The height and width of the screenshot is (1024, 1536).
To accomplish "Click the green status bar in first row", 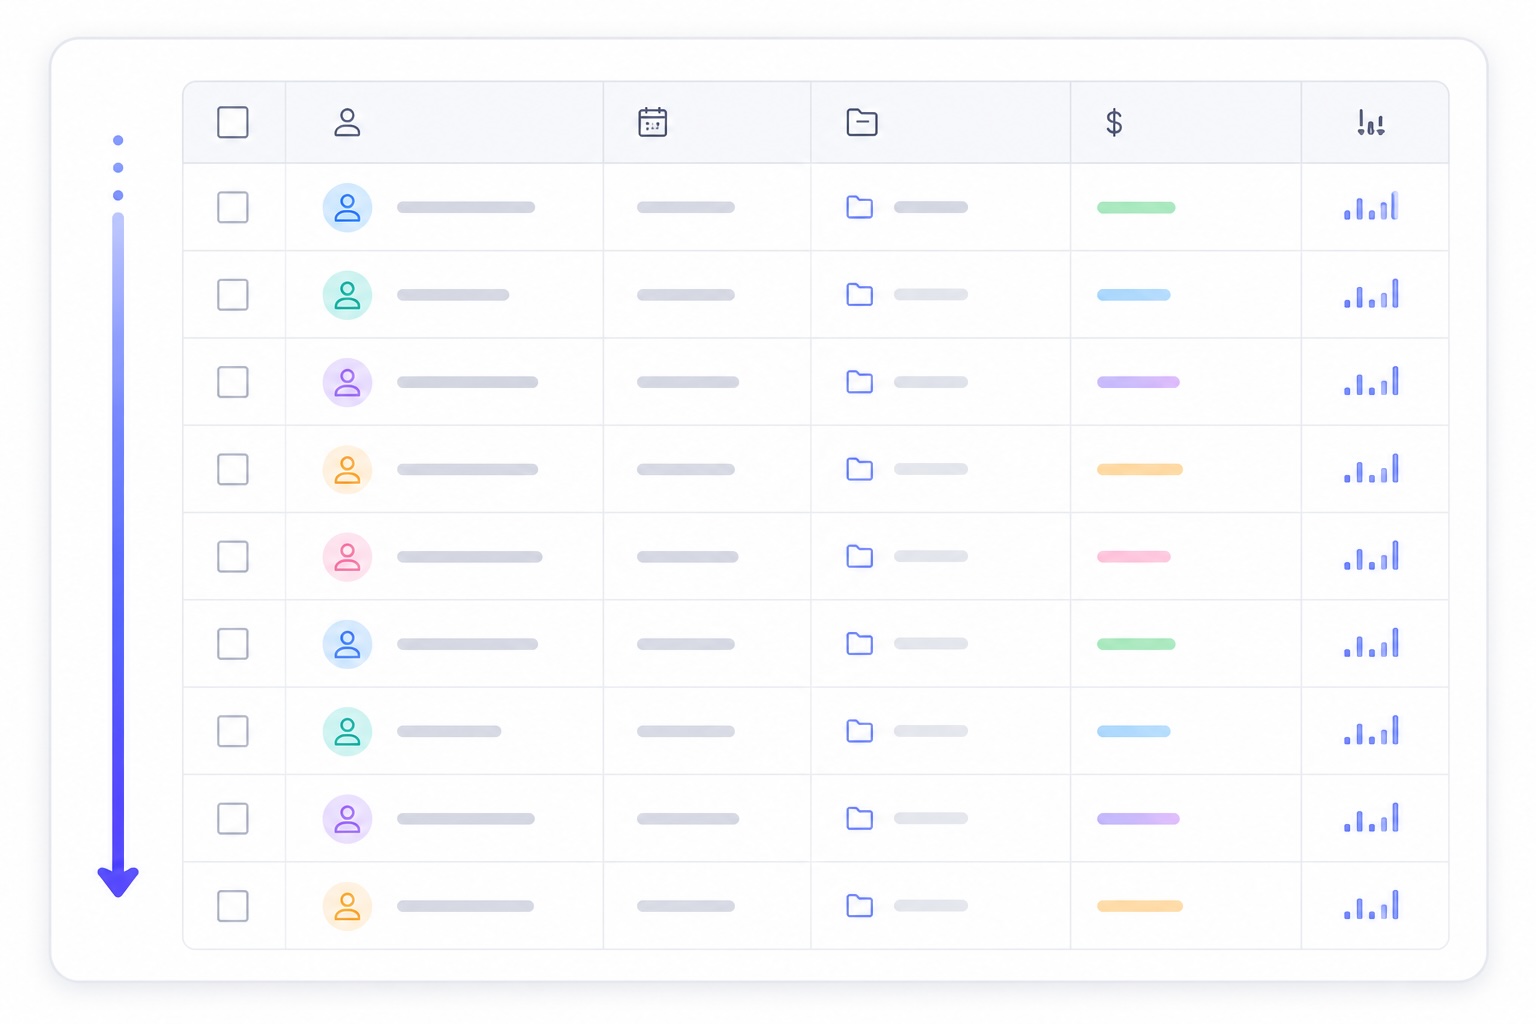I will (x=1136, y=207).
